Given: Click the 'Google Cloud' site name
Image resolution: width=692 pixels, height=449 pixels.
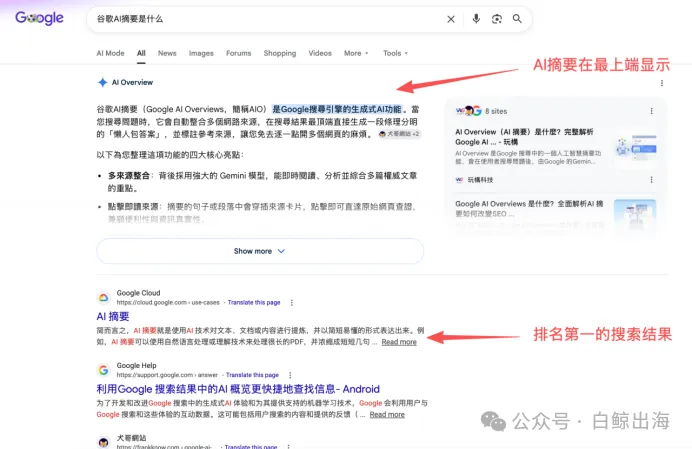Looking at the screenshot, I should [x=138, y=293].
